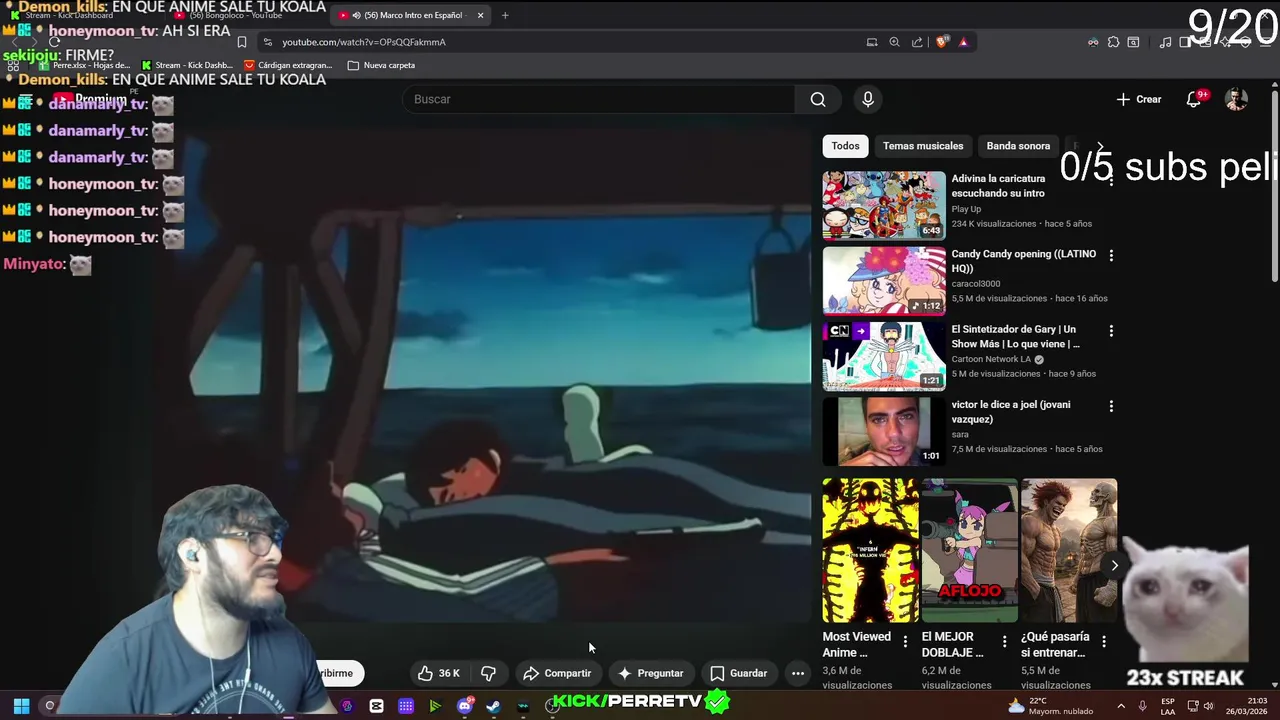The height and width of the screenshot is (720, 1280).
Task: Open AFLOJO El MEJOR DOBLAJE short thumbnail
Action: (969, 550)
